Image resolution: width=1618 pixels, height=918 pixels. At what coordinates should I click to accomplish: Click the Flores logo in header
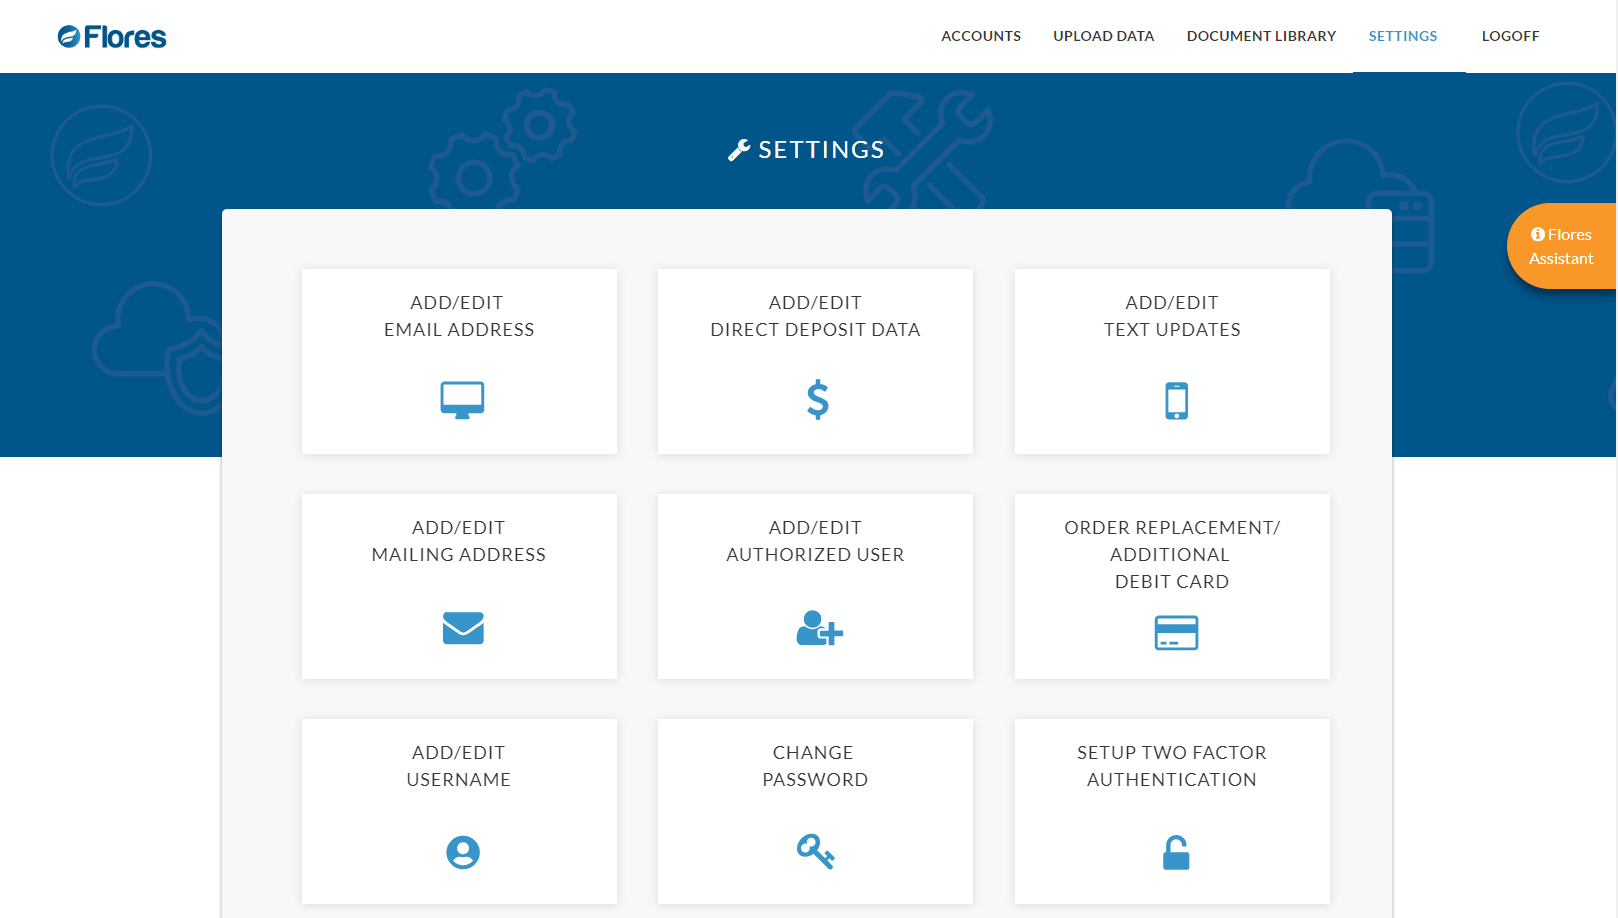point(112,37)
